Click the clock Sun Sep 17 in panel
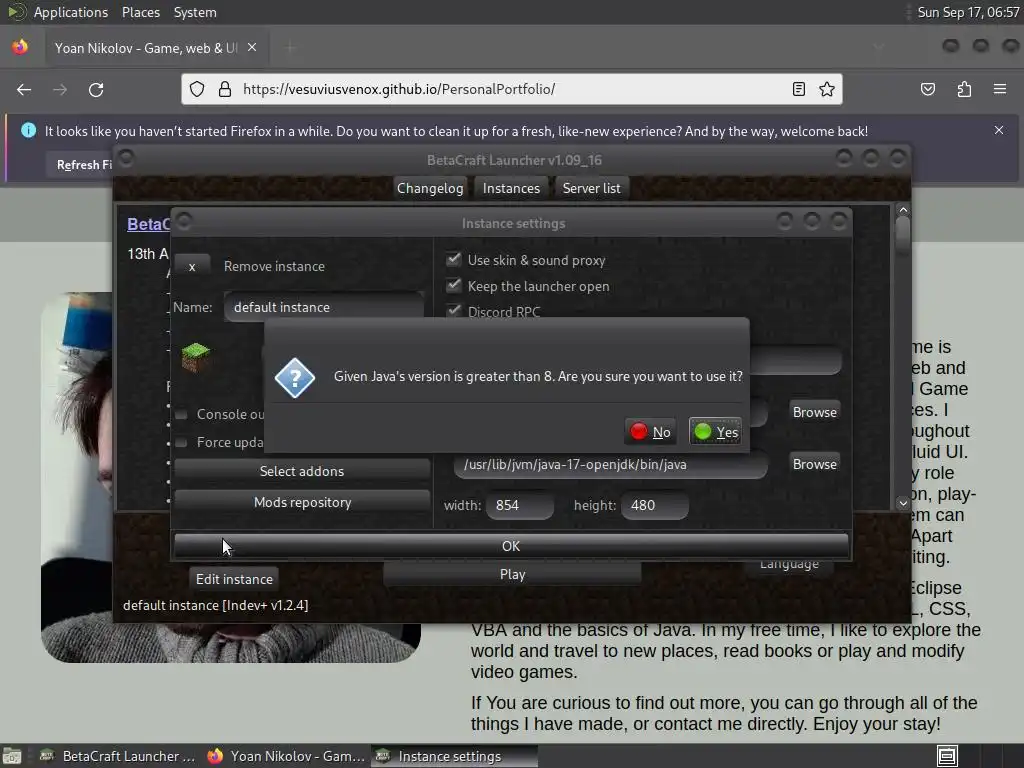 pos(968,12)
